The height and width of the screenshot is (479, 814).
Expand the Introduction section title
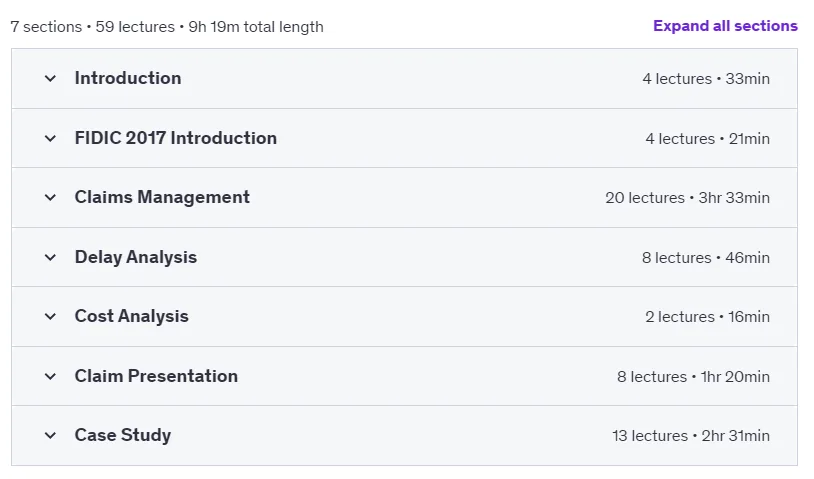point(128,78)
